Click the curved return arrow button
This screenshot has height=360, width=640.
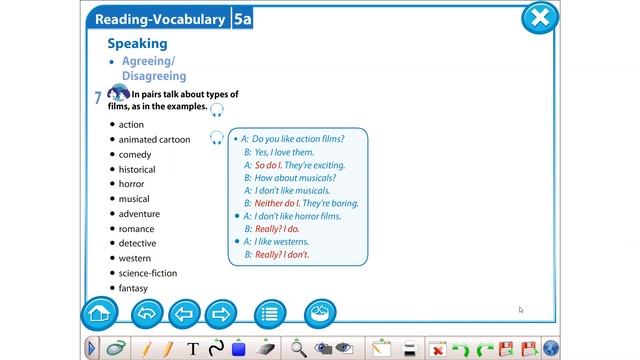(147, 314)
